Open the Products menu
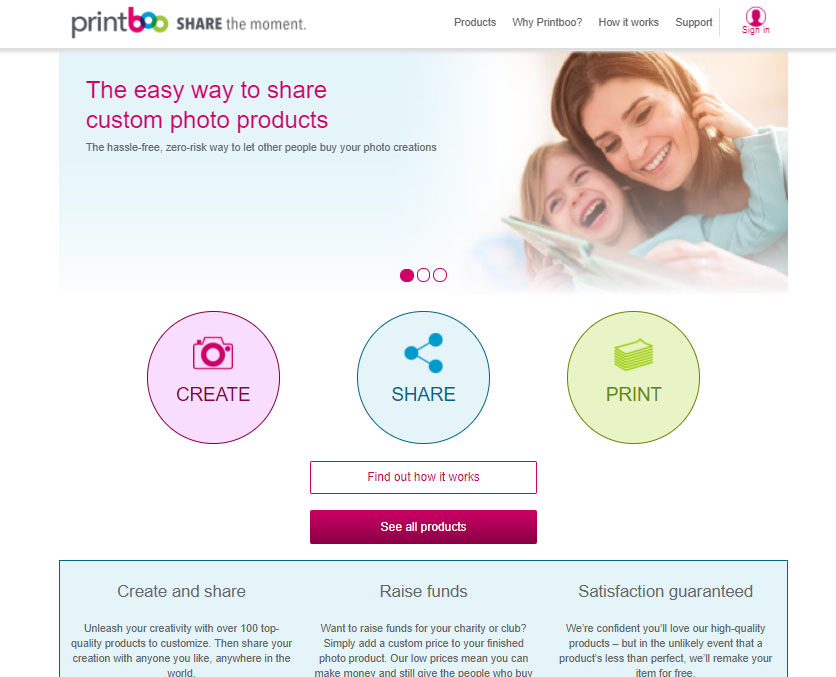 pyautogui.click(x=475, y=22)
